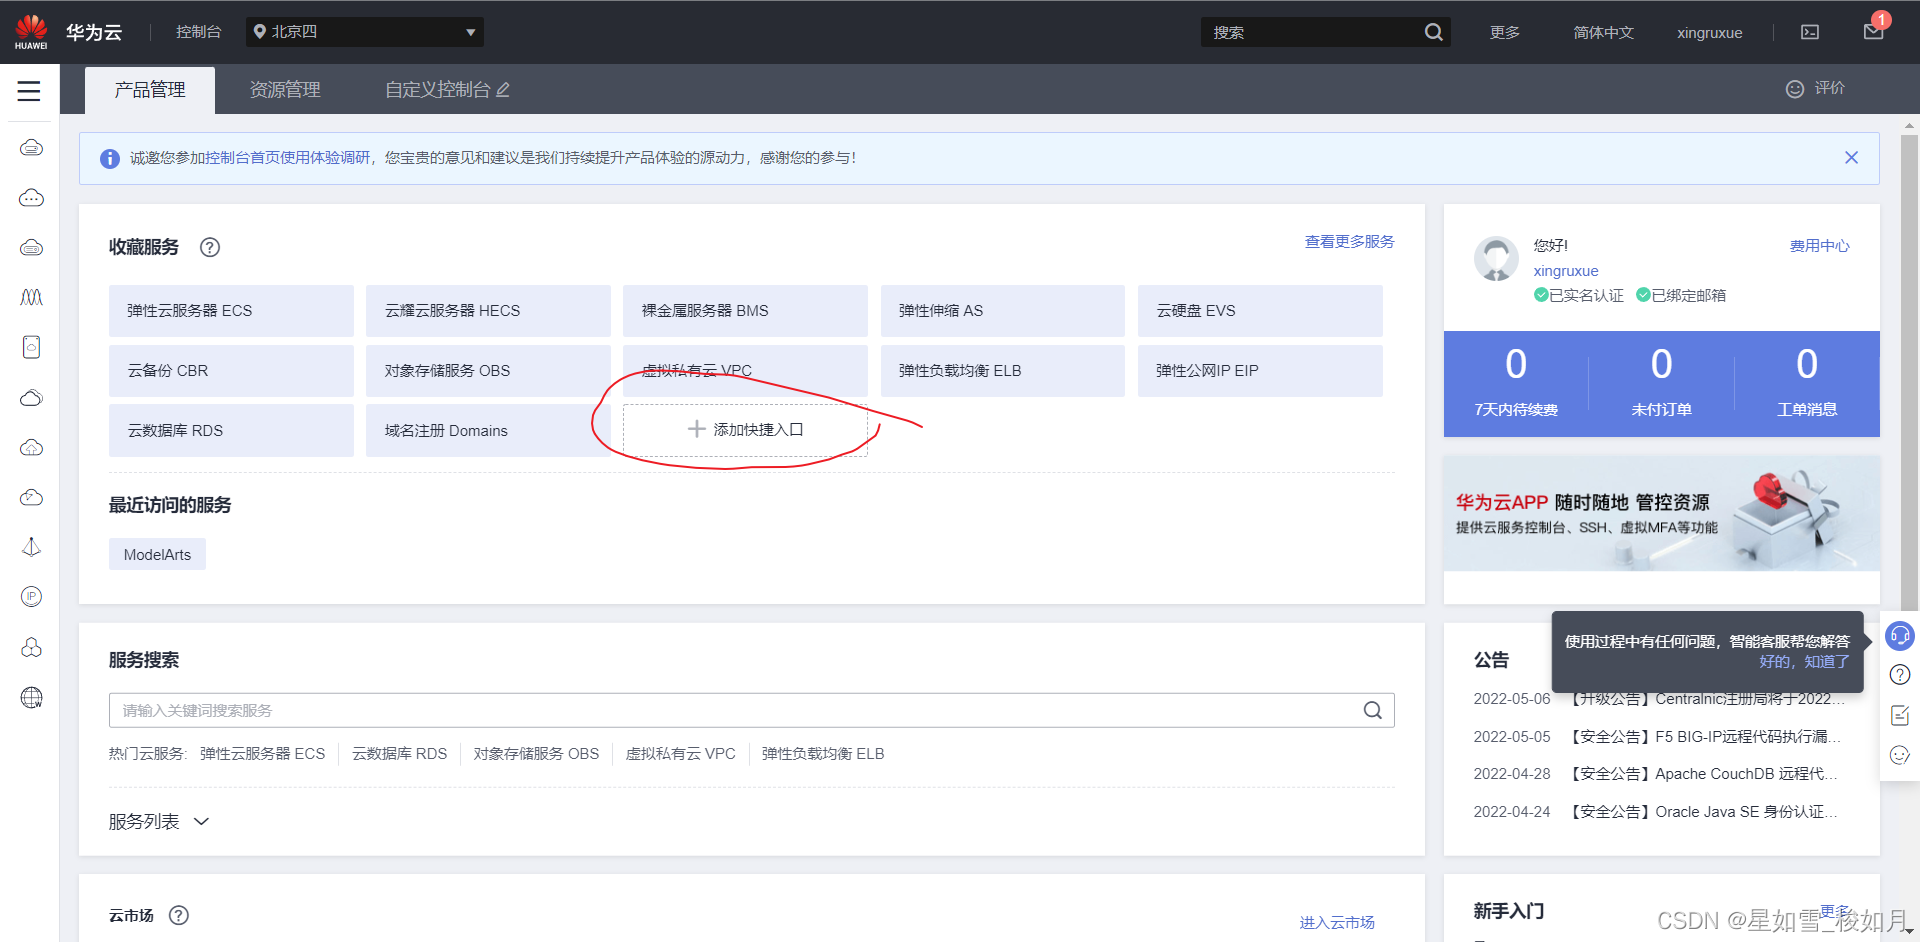Open 弹性伸缩 AS favorite tile
Viewport: 1920px width, 942px height.
[1003, 311]
